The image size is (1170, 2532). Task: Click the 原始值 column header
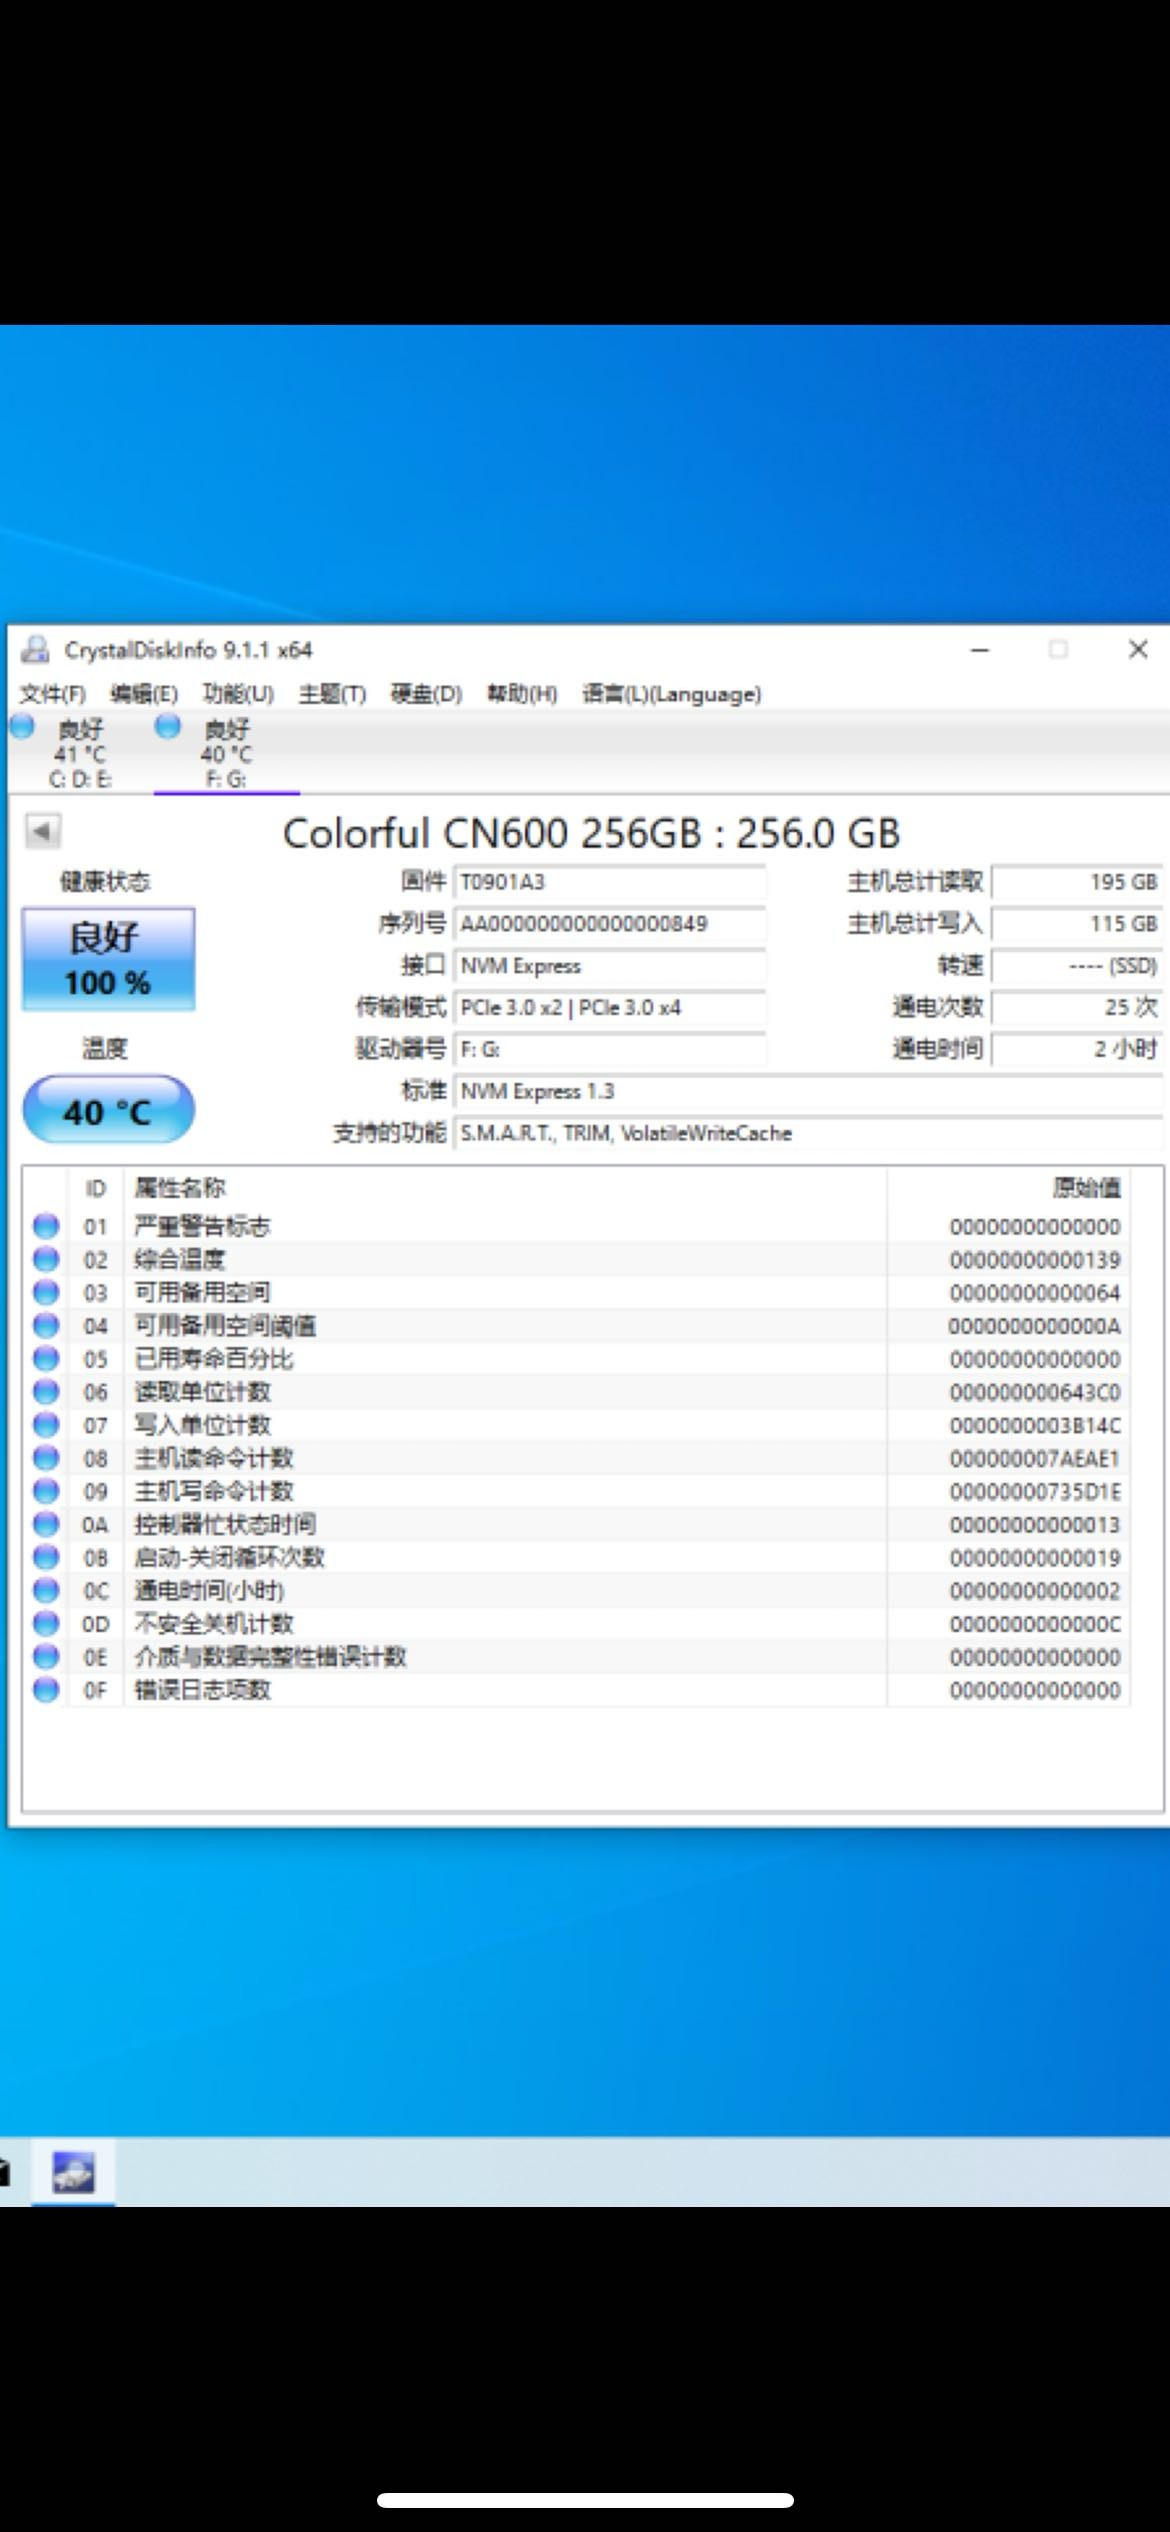pos(1009,1188)
